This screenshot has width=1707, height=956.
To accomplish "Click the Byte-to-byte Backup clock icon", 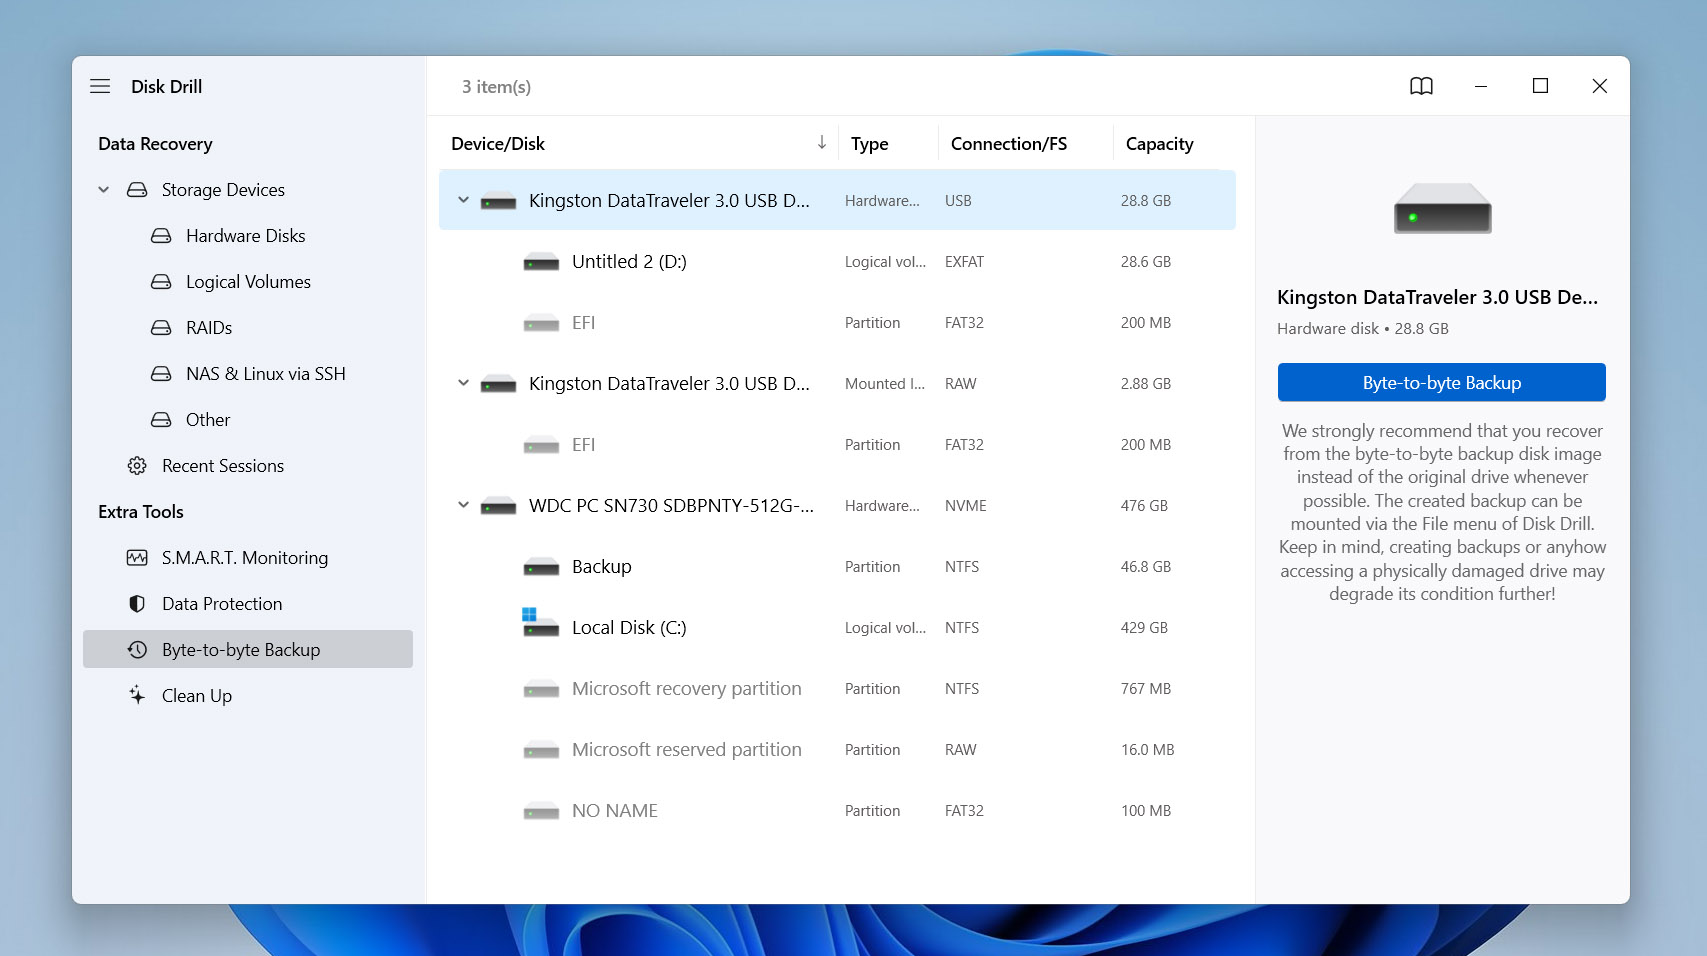I will pos(137,650).
